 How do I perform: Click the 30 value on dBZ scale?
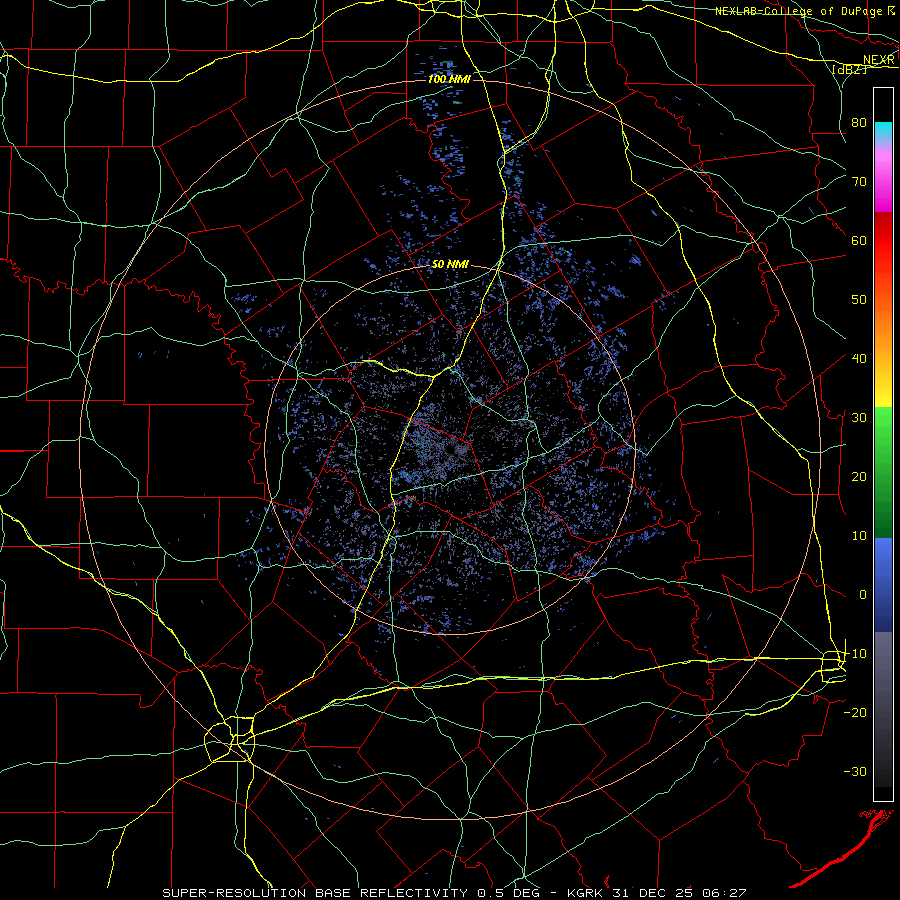859,417
